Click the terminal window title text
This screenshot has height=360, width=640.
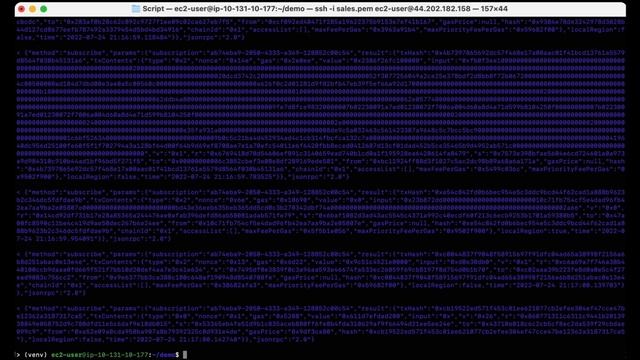pyautogui.click(x=325, y=9)
